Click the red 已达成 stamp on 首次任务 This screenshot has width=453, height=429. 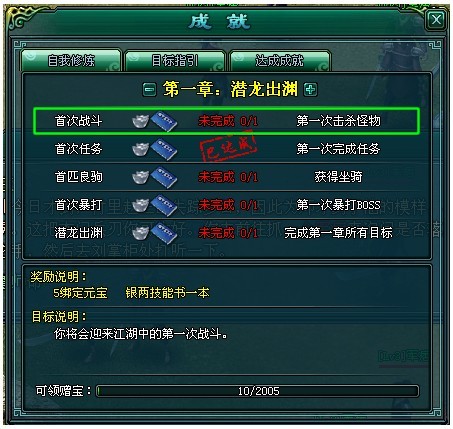point(228,148)
